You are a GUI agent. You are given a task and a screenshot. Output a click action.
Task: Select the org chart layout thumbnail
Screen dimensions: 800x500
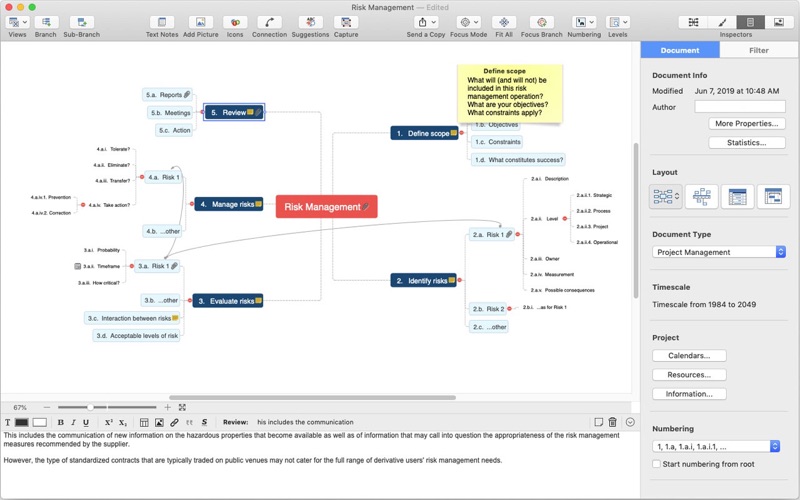[702, 197]
